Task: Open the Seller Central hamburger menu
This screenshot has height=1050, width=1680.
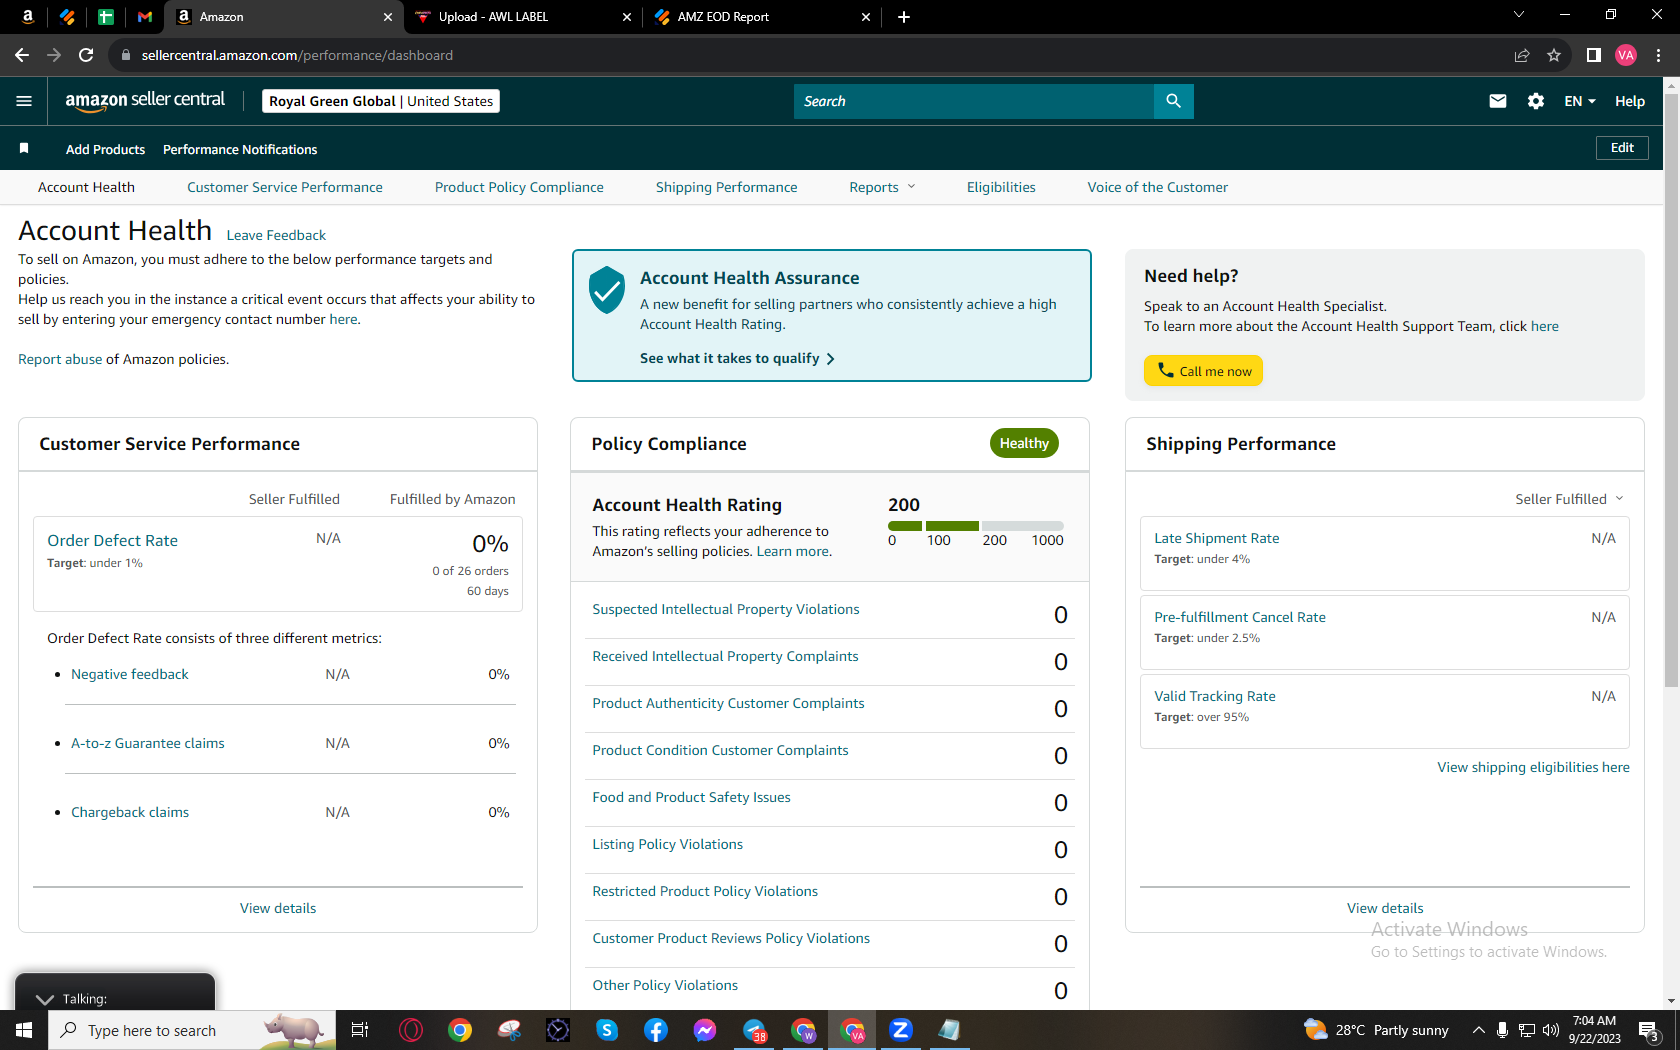Action: [24, 101]
